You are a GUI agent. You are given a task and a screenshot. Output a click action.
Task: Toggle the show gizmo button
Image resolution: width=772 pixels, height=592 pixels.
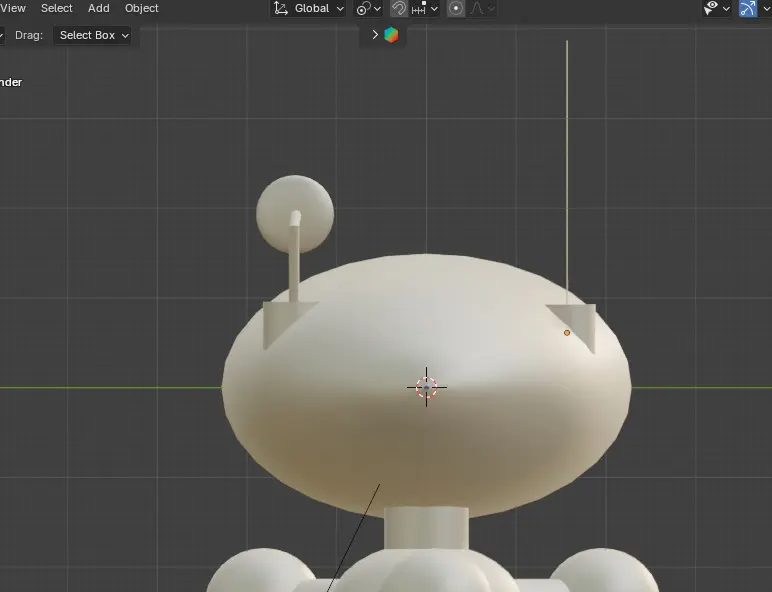tap(748, 8)
